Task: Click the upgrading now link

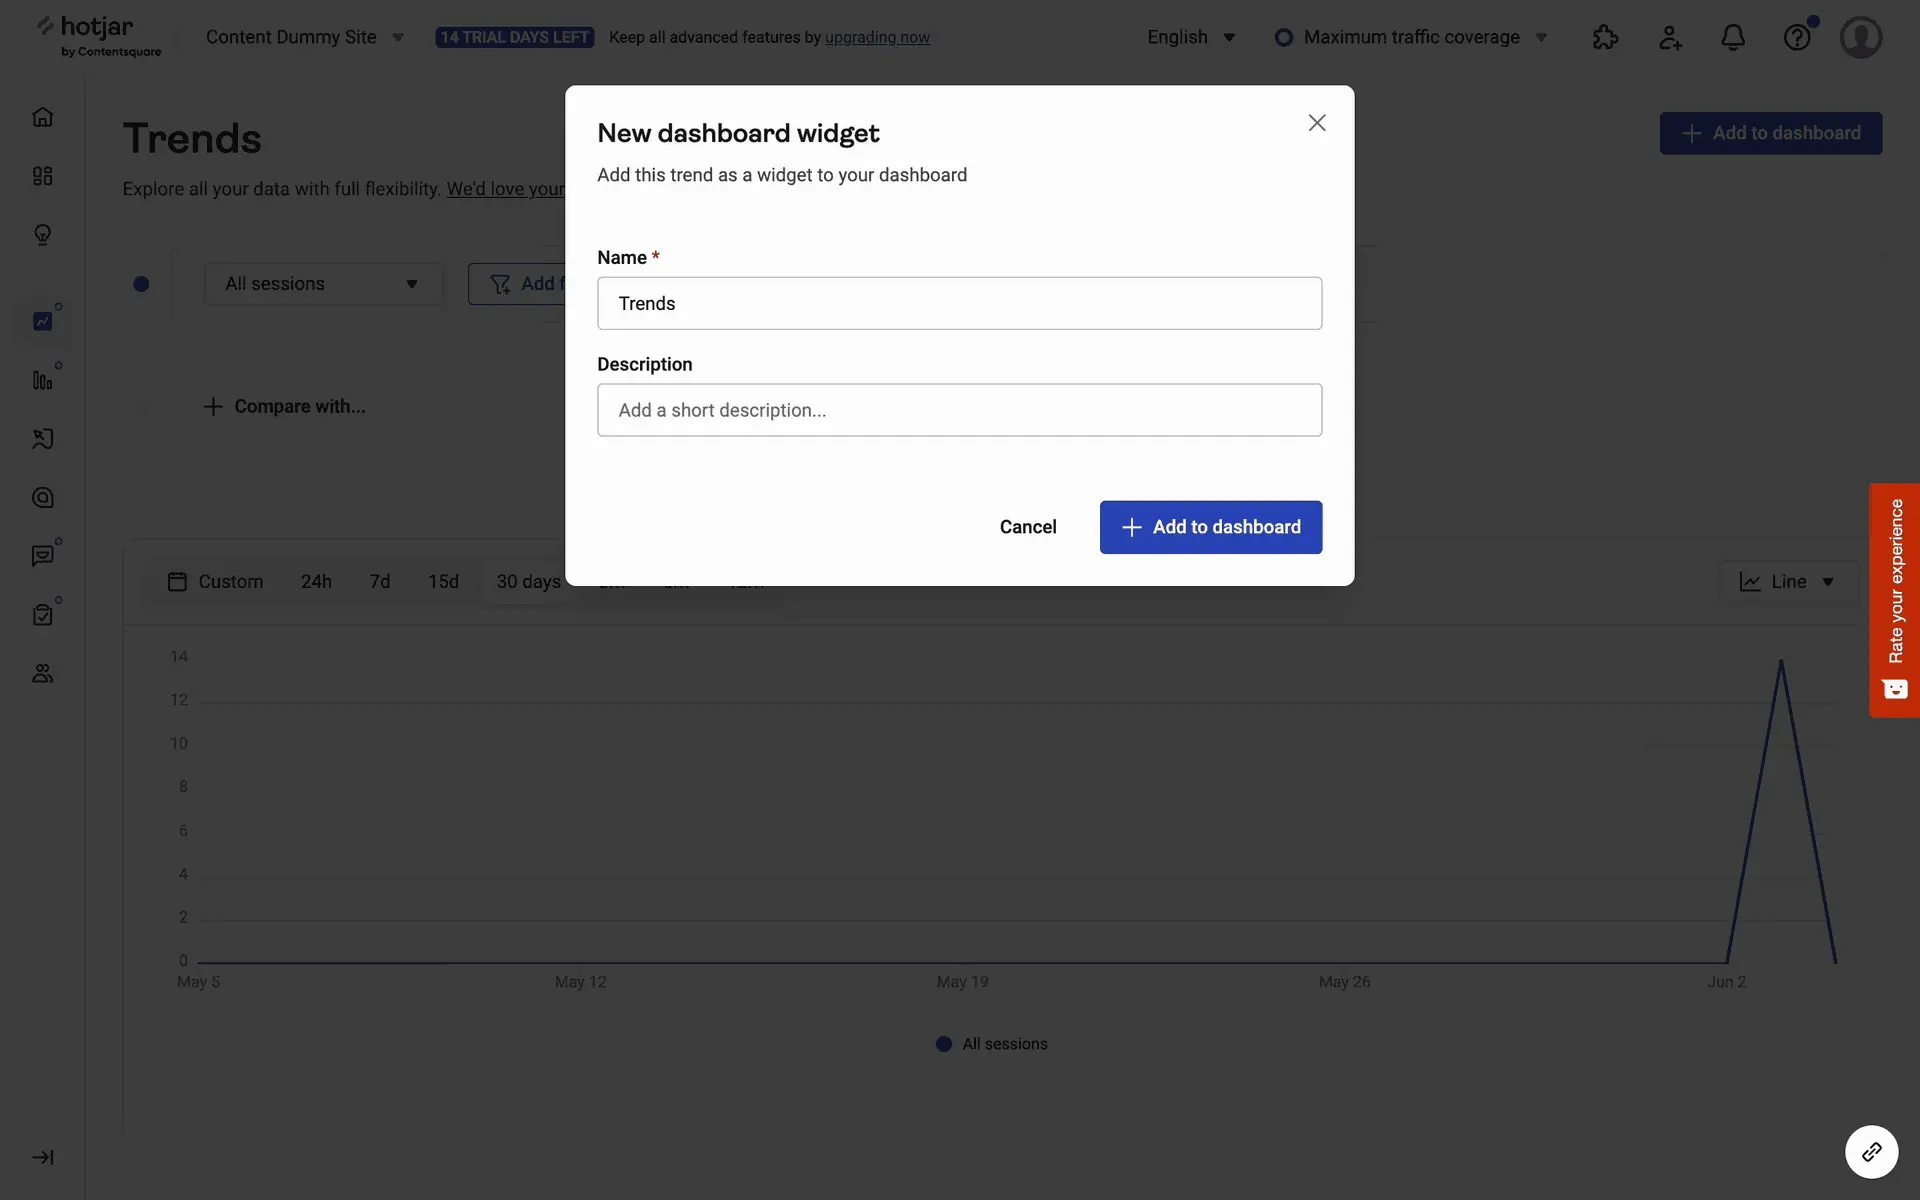Action: pyautogui.click(x=877, y=38)
